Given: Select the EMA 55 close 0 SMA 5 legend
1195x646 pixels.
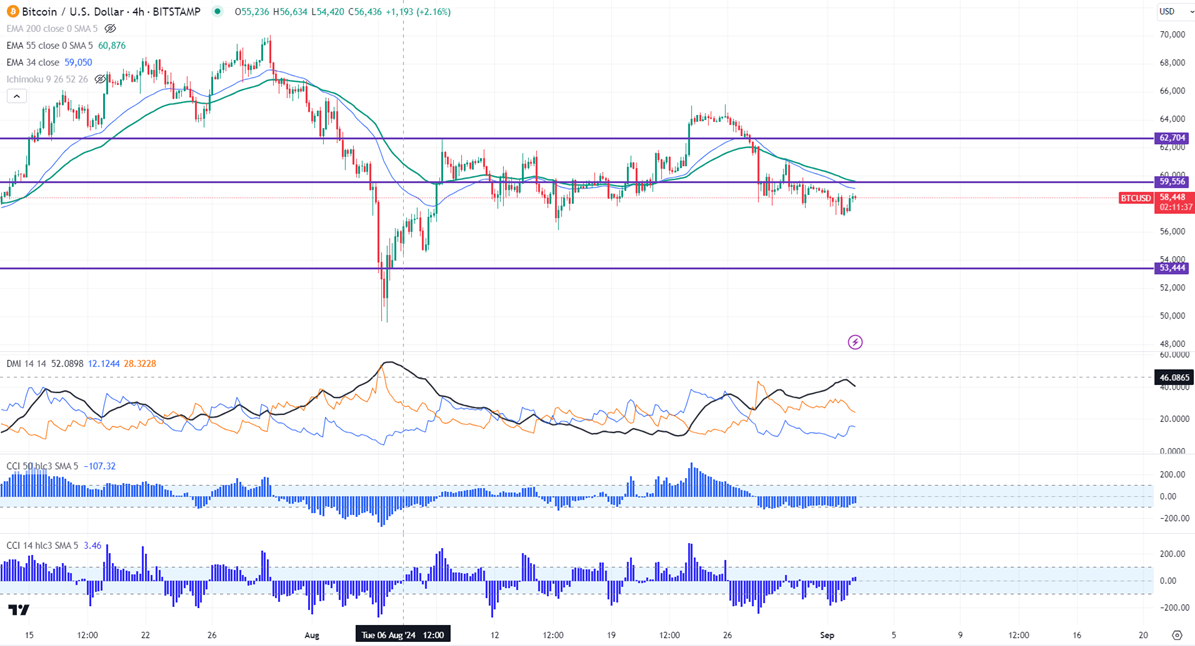Looking at the screenshot, I should pyautogui.click(x=50, y=45).
